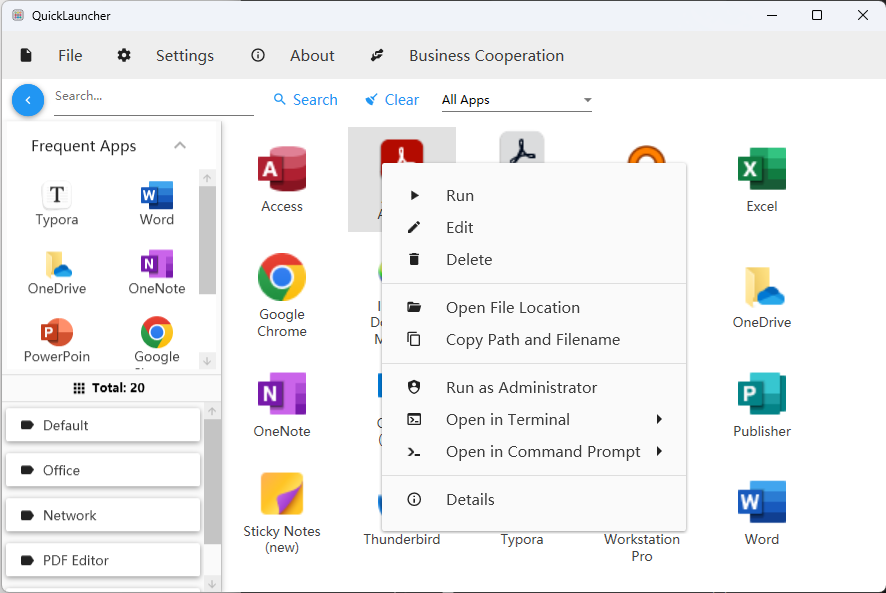Click the Total: 20 counter
This screenshot has width=886, height=593.
(109, 388)
